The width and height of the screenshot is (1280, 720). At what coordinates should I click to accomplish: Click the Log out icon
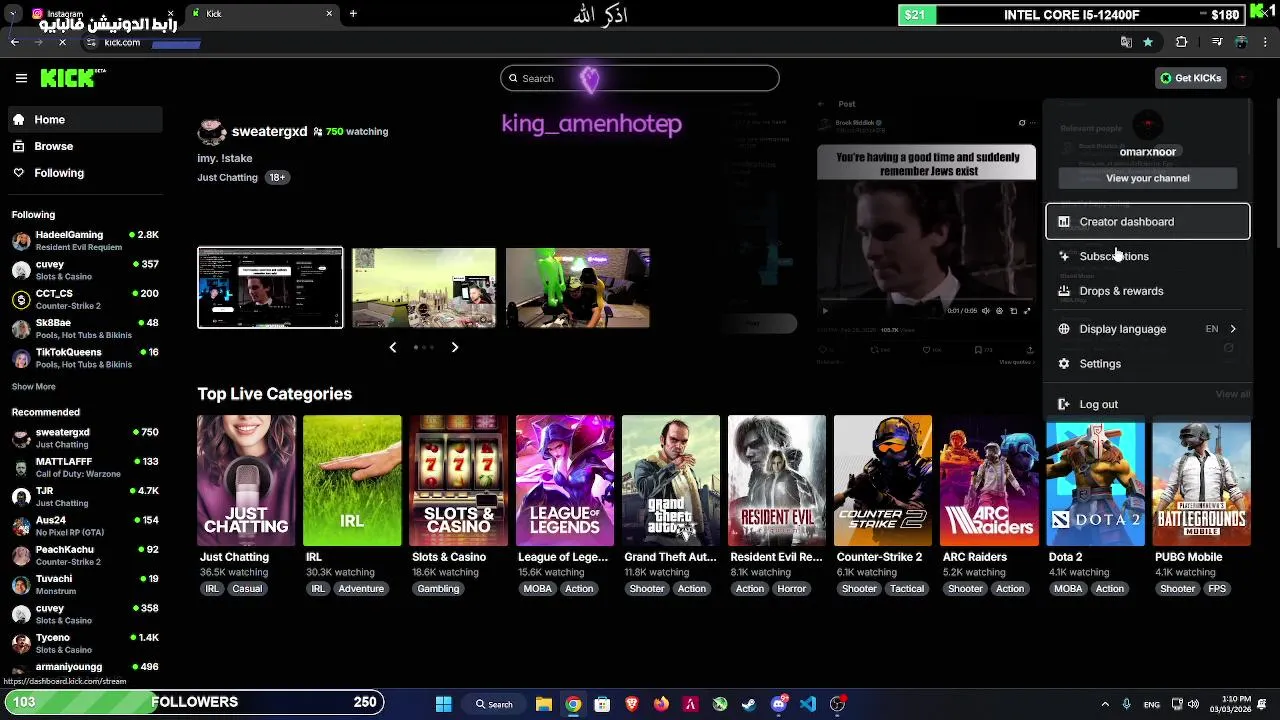(1064, 404)
